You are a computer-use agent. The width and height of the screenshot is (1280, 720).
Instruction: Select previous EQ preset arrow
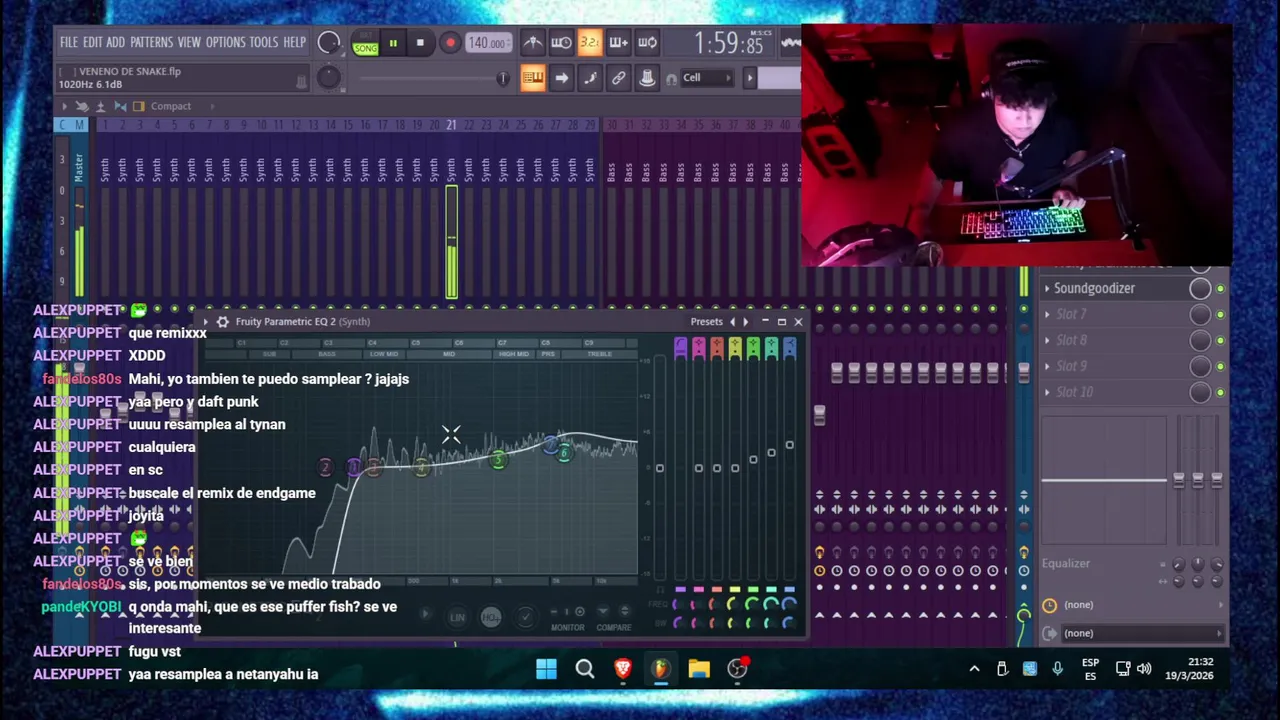[732, 322]
